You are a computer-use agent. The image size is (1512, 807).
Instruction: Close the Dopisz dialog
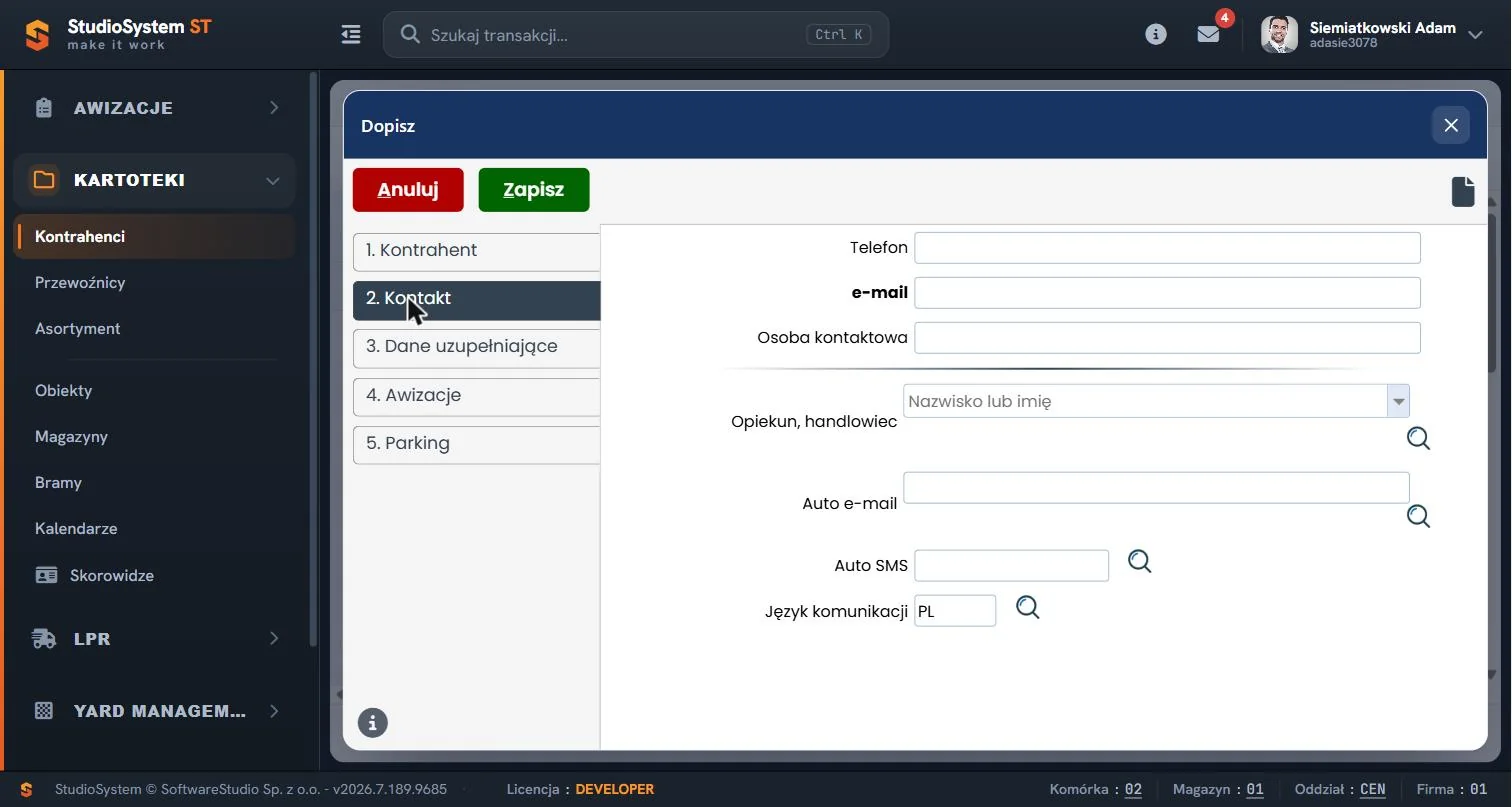pyautogui.click(x=1451, y=125)
